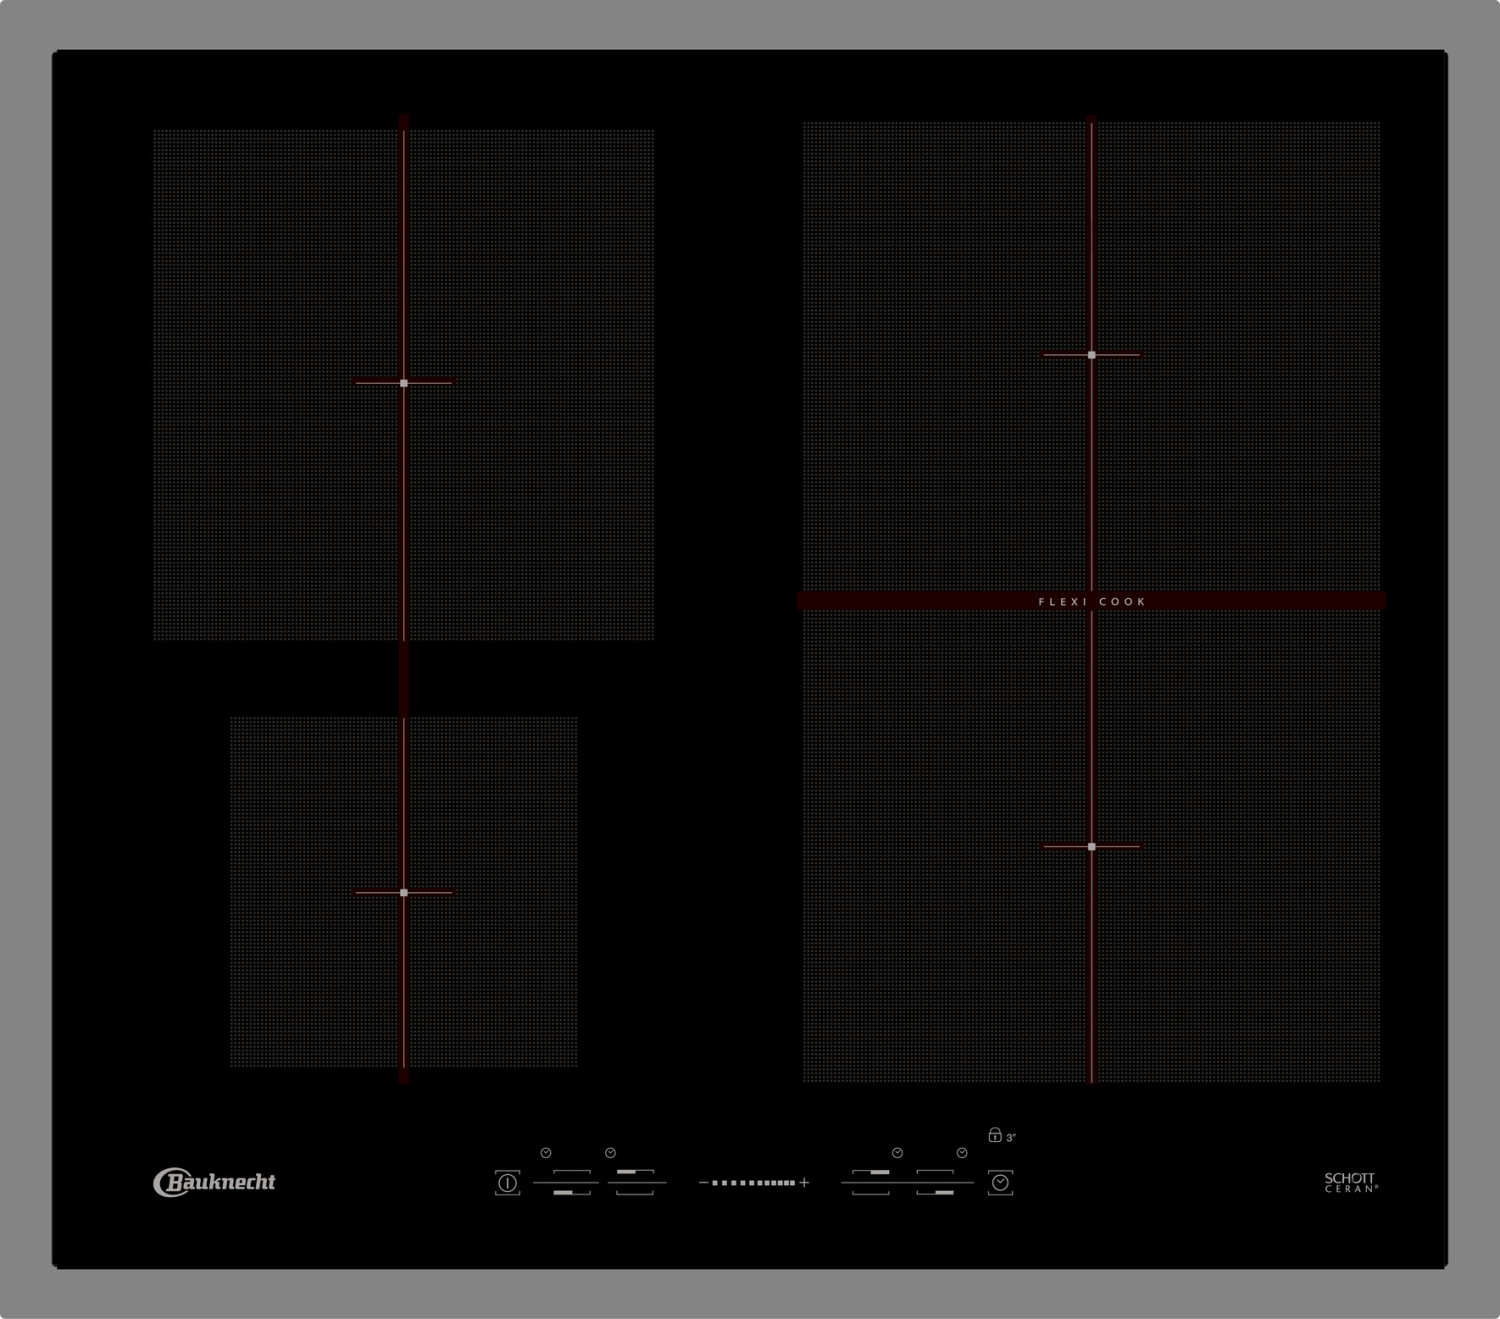Select the rear-left cooking zone selector

[x=637, y=1183]
